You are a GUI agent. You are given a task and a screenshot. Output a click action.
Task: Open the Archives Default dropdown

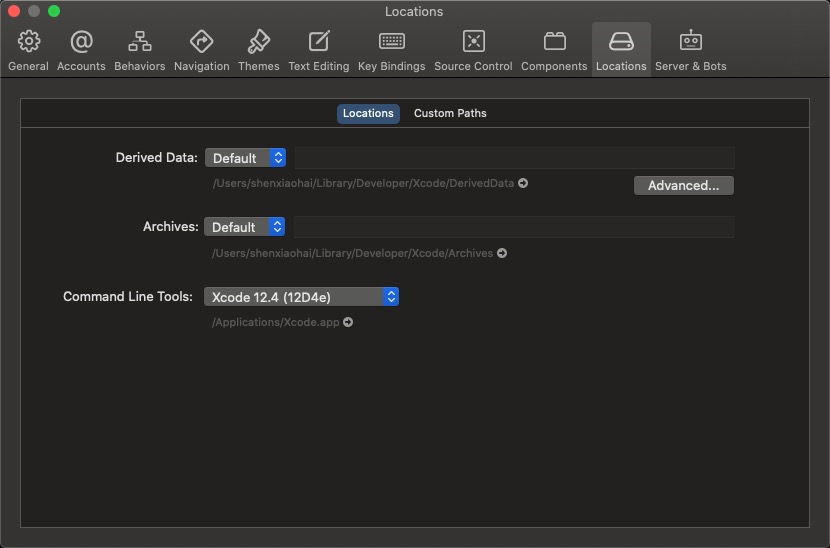[245, 227]
